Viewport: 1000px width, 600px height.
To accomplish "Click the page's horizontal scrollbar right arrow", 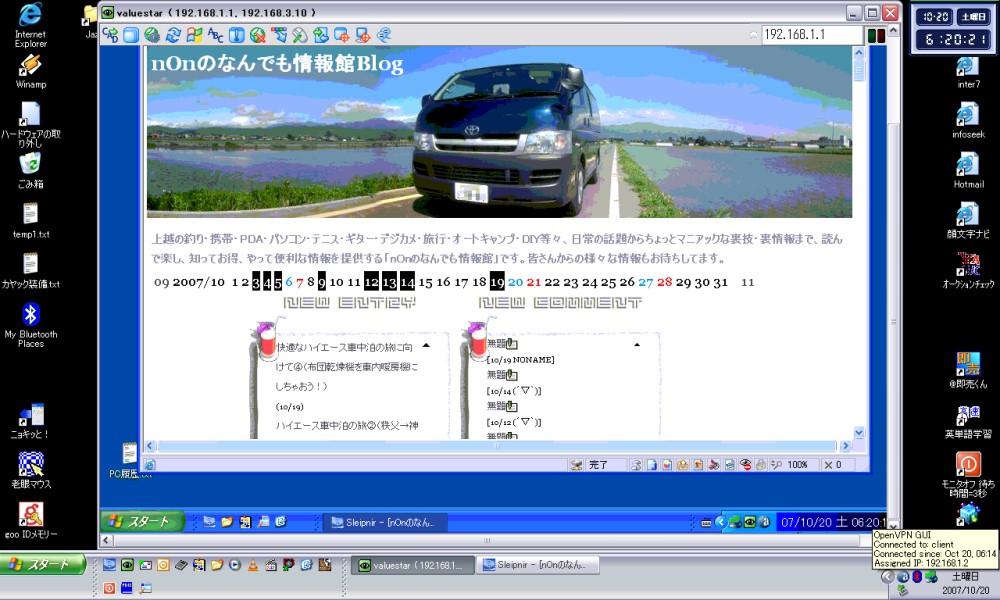I will [x=846, y=446].
